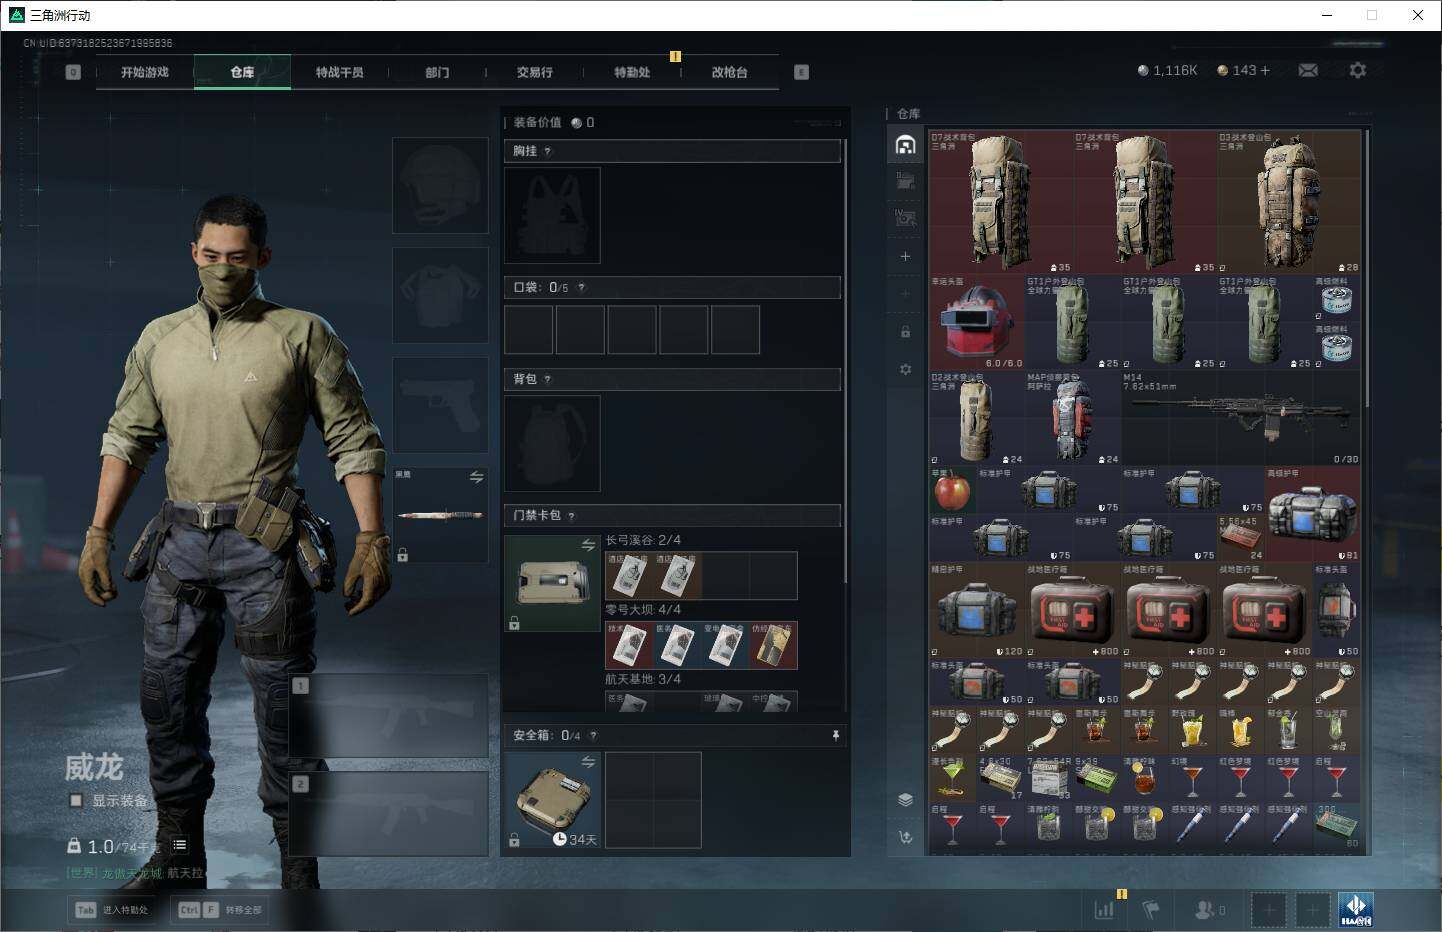Image resolution: width=1442 pixels, height=932 pixels.
Task: Select primary weapon slot 2
Action: click(388, 813)
